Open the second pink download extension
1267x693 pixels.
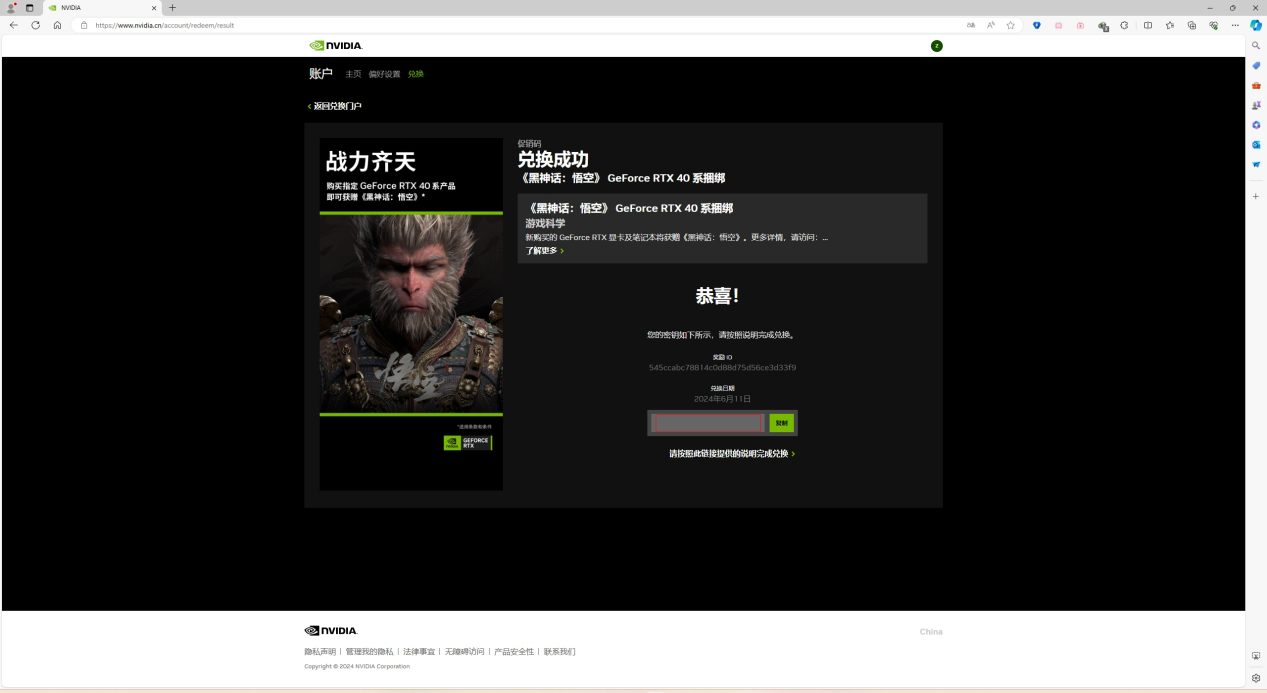point(1080,25)
